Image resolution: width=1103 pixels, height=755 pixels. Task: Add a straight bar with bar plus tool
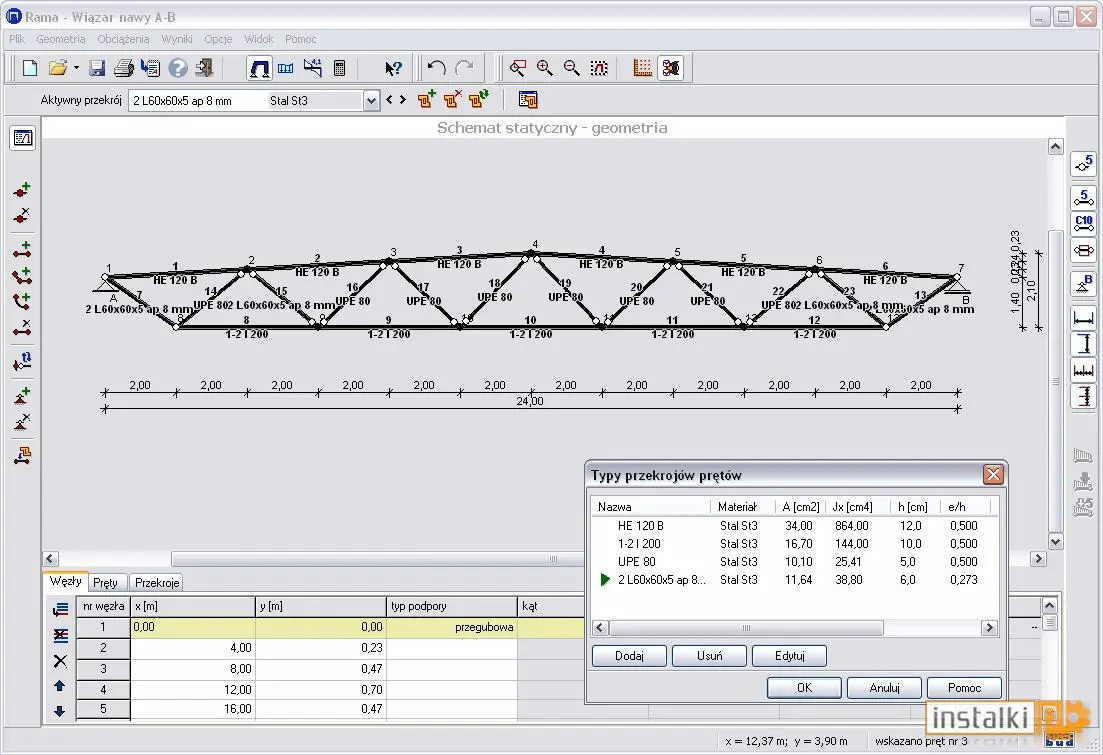(23, 250)
